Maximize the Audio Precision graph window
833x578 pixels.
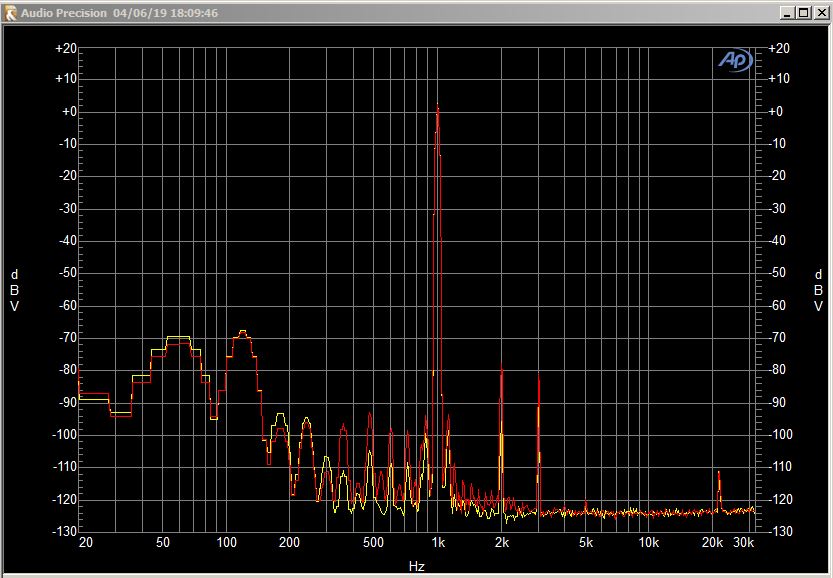coord(804,13)
